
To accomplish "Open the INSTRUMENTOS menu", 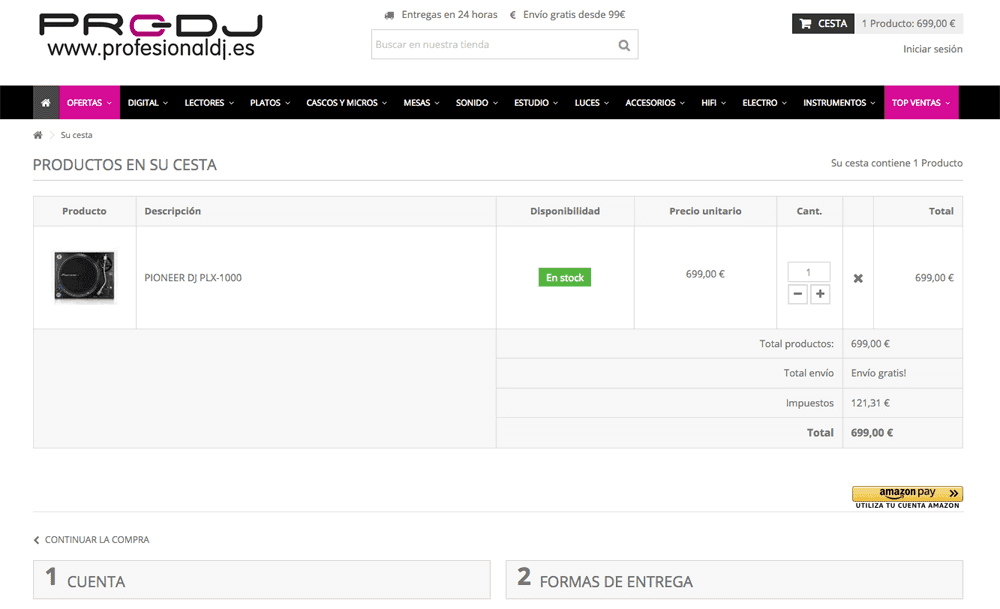I will coord(839,103).
